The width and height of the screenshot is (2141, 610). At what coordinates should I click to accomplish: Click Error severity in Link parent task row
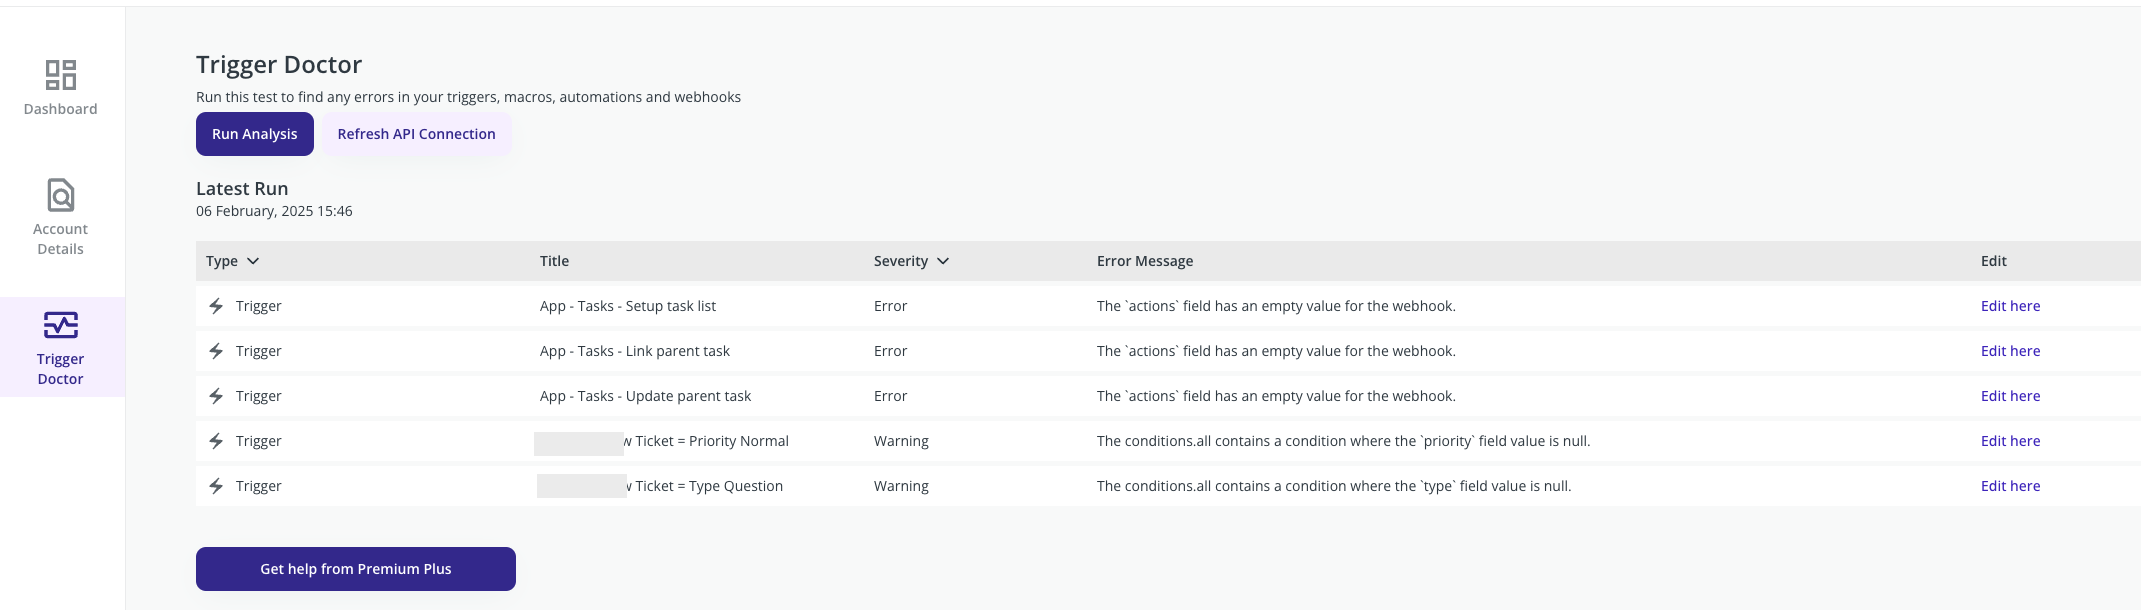pos(890,351)
